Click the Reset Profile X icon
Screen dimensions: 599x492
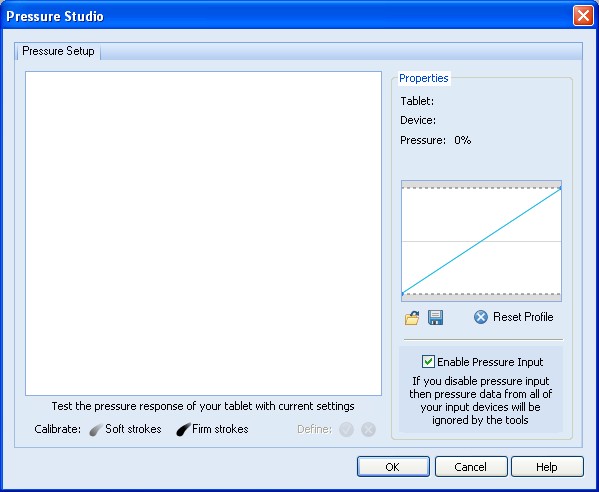pos(481,317)
